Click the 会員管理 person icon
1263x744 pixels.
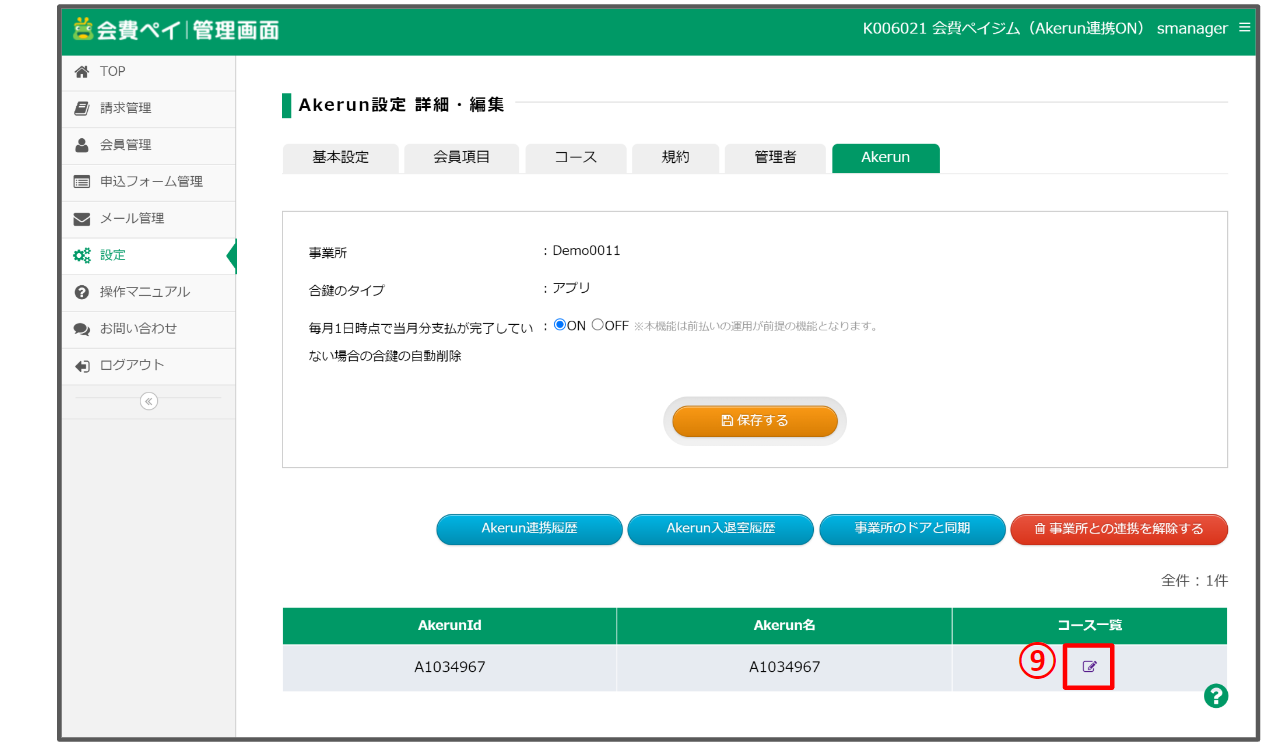[82, 145]
